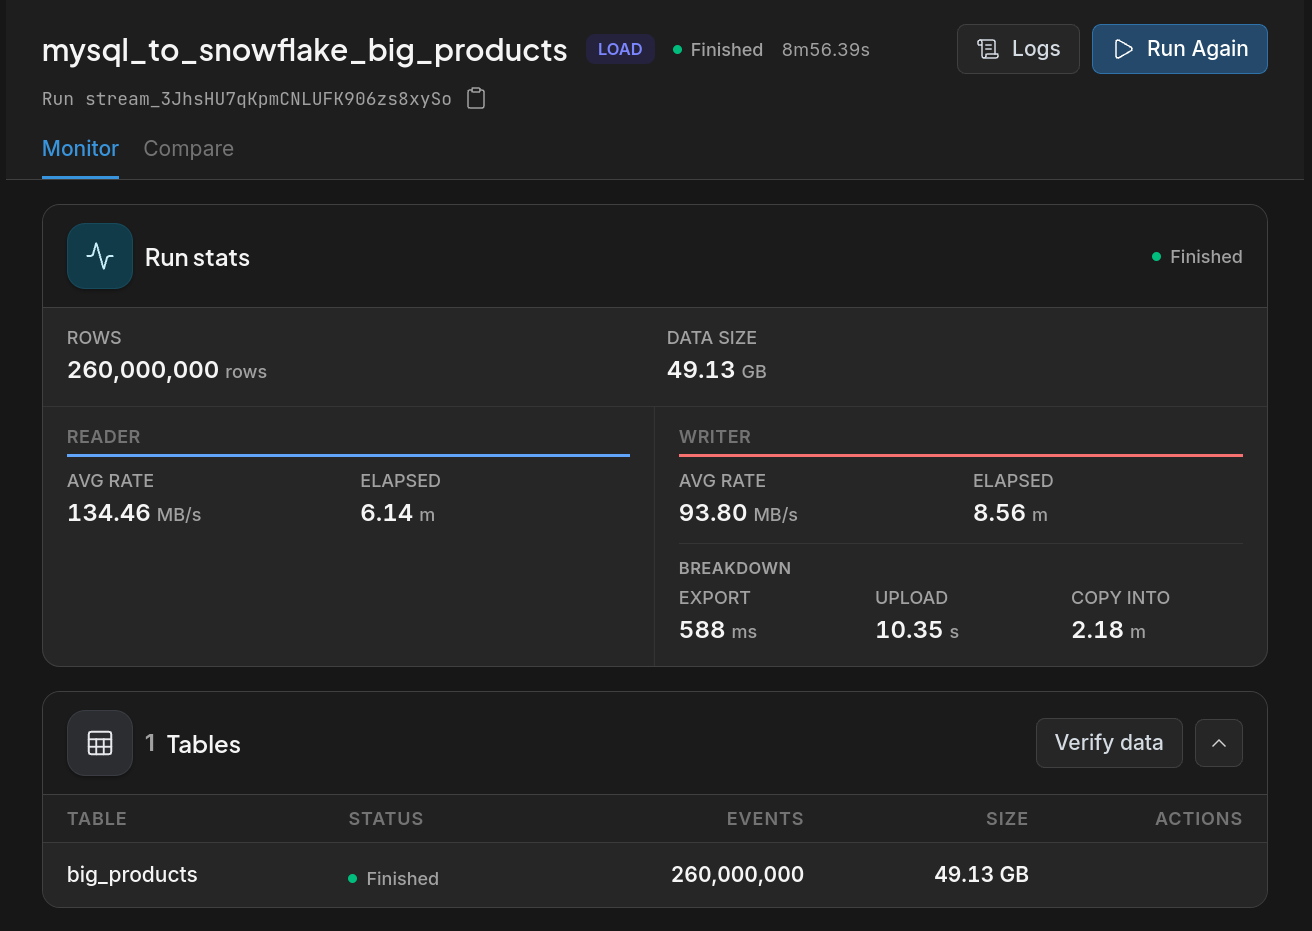Click the Tables grid icon
This screenshot has width=1312, height=931.
click(x=100, y=743)
